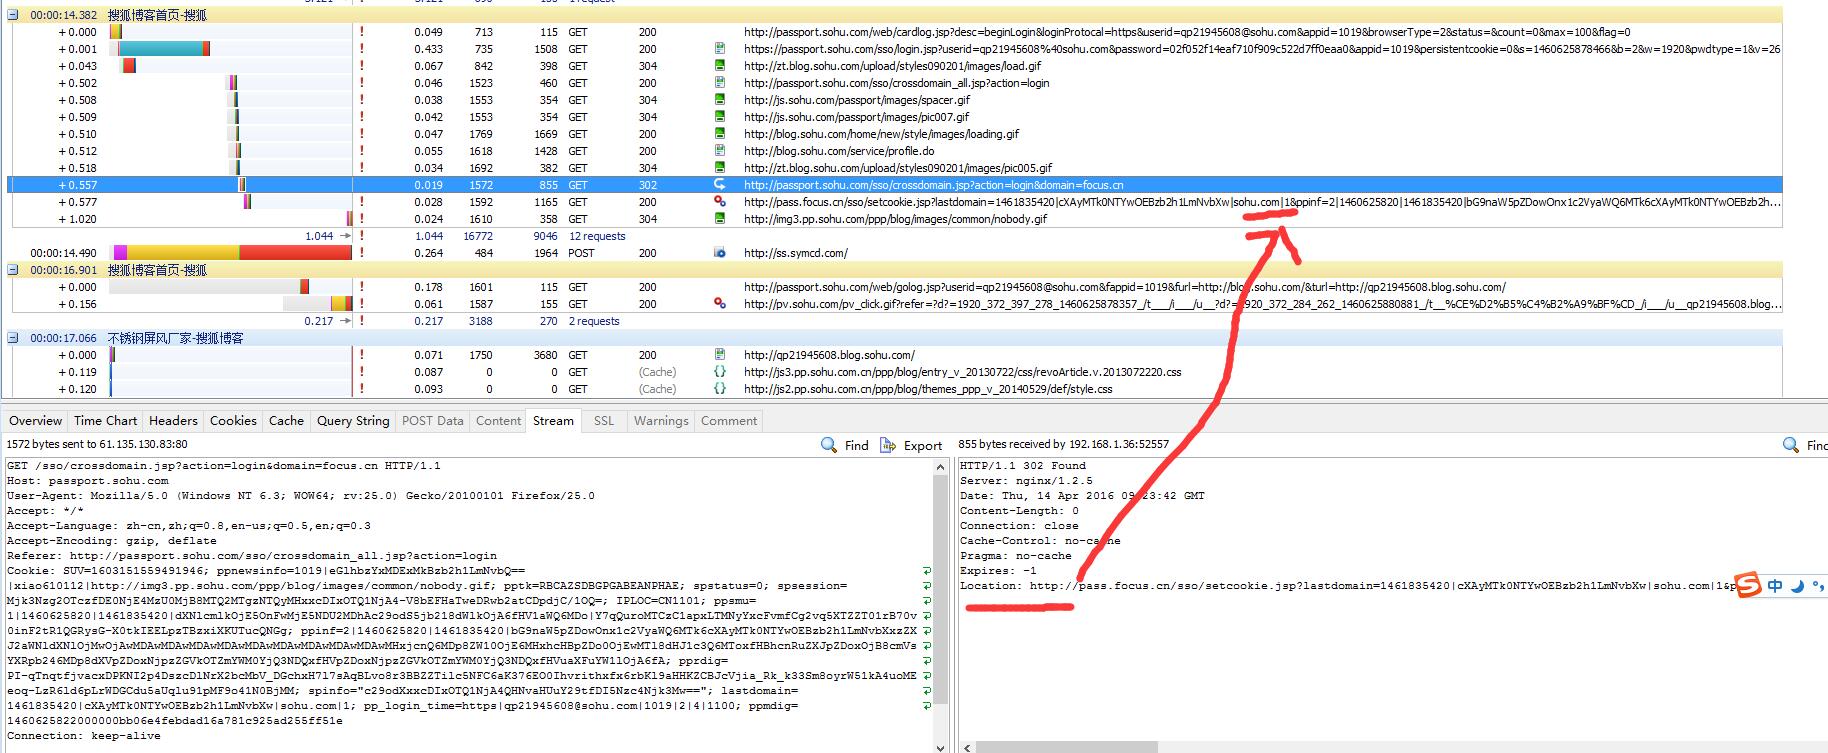Collapse the 00:00:16.901 page group
1828x753 pixels.
pyautogui.click(x=13, y=270)
